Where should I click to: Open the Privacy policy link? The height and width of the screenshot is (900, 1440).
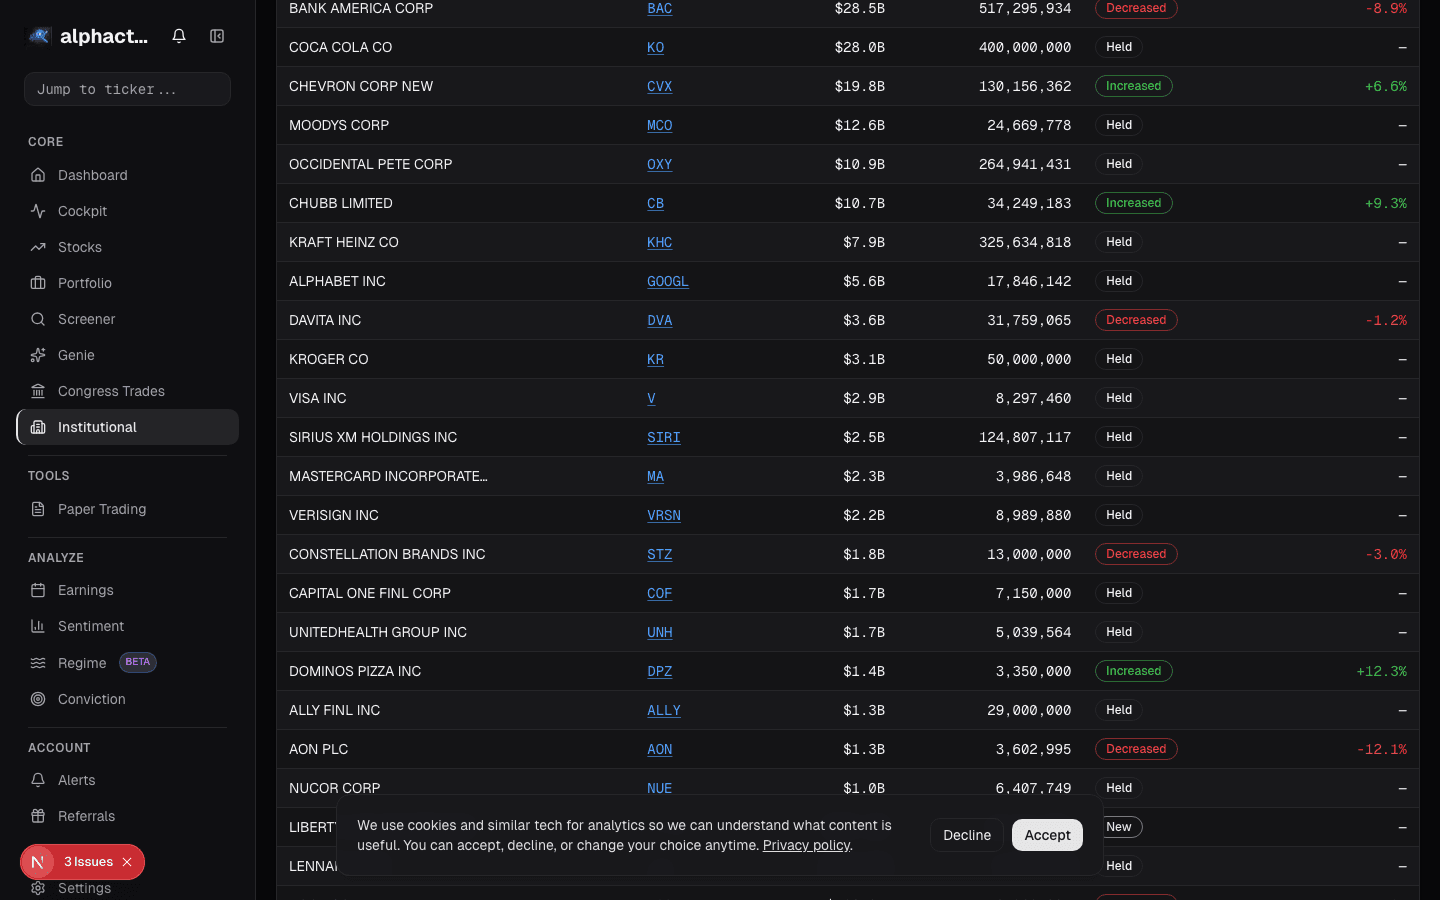806,845
